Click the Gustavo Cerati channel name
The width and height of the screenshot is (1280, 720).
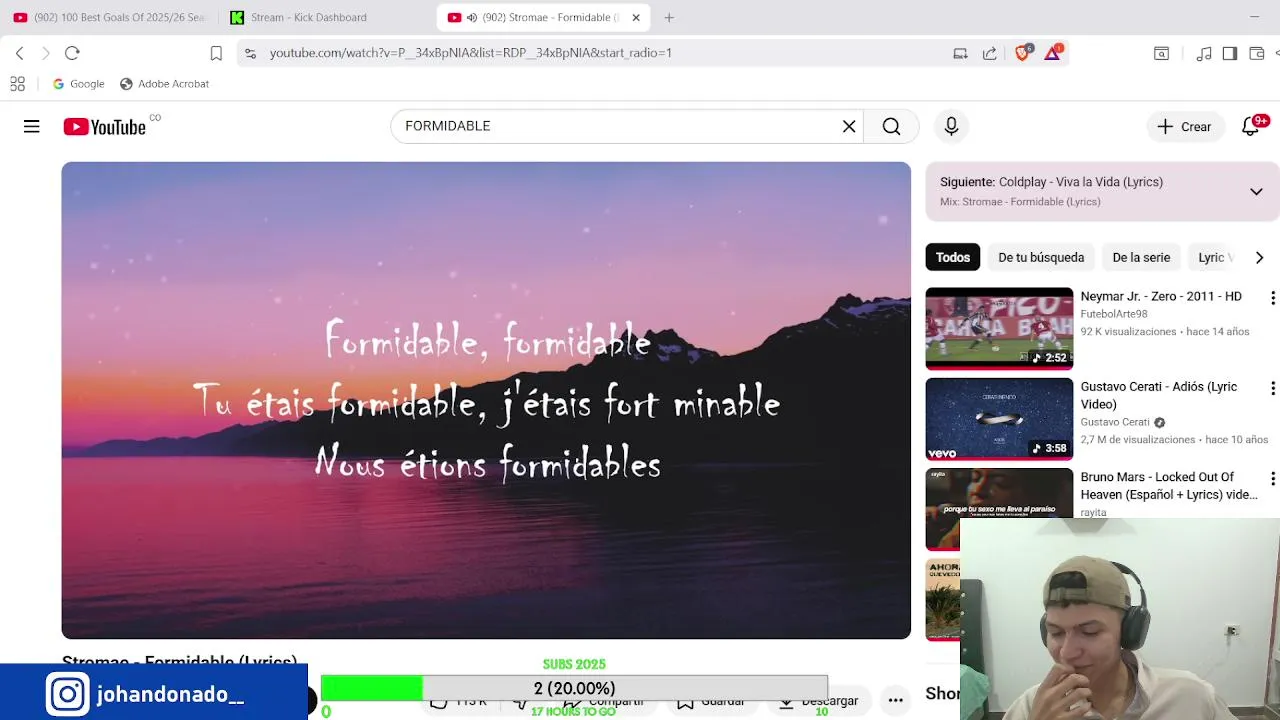coord(1115,422)
